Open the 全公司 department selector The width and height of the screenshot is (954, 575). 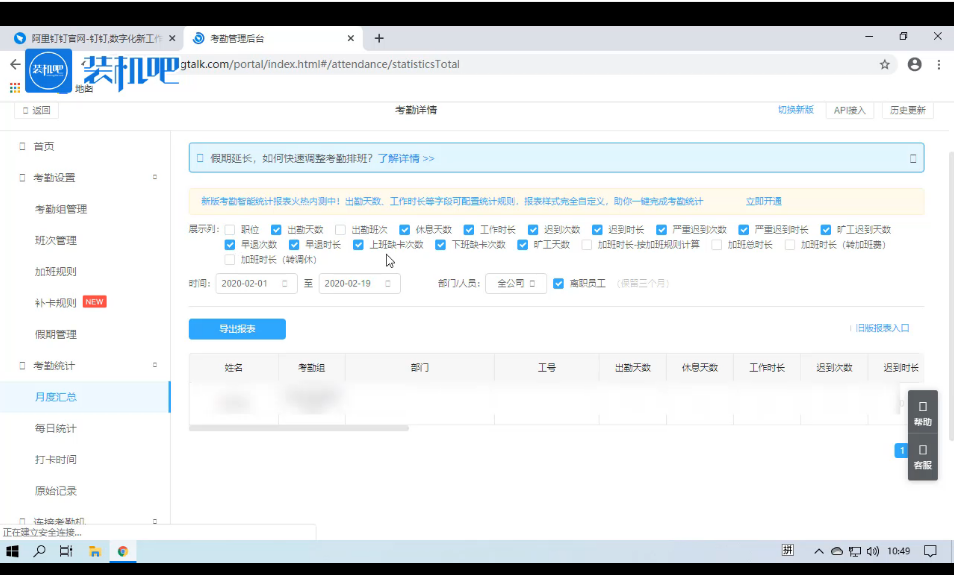coord(515,284)
